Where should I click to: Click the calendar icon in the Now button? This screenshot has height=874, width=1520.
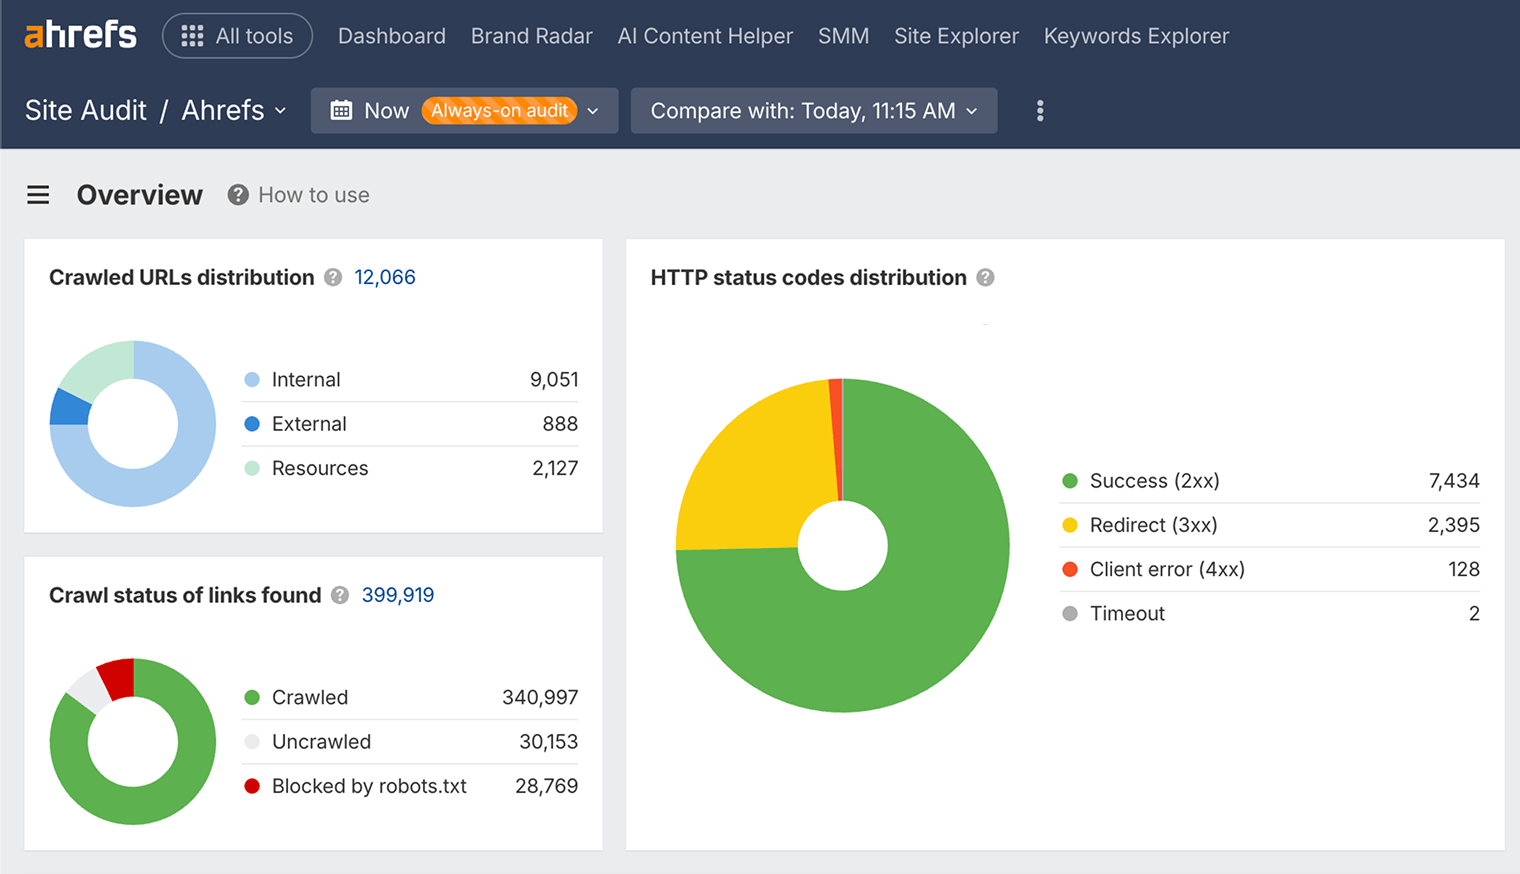pos(341,110)
